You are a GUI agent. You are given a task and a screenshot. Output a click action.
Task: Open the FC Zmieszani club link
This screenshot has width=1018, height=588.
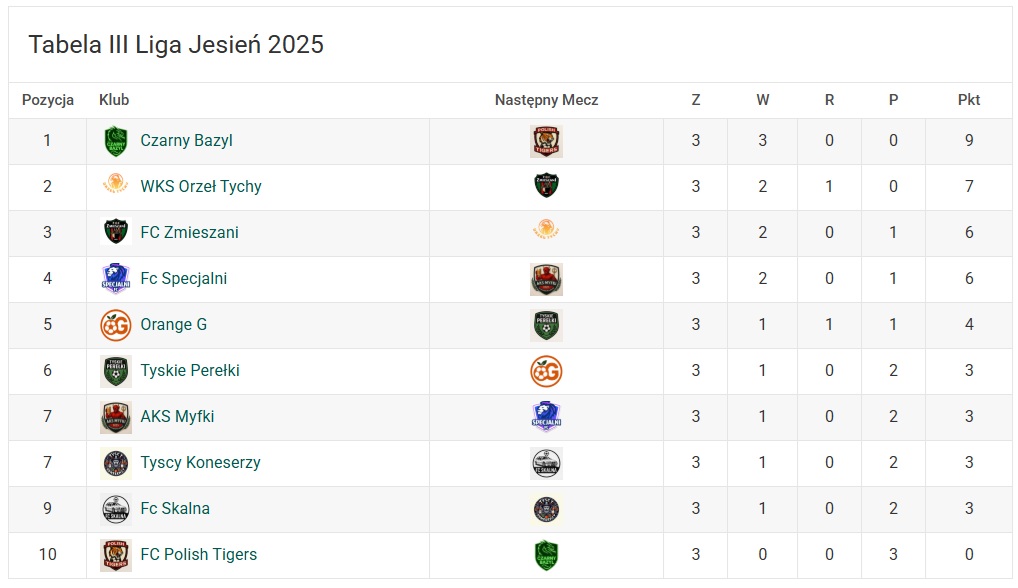[x=189, y=233]
